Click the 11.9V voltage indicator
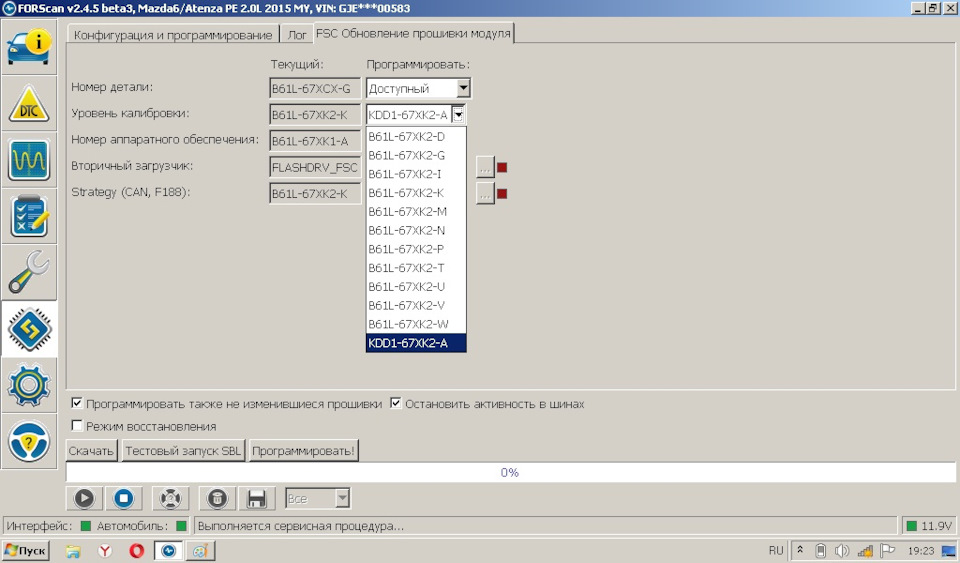The image size is (960, 563). [929, 526]
